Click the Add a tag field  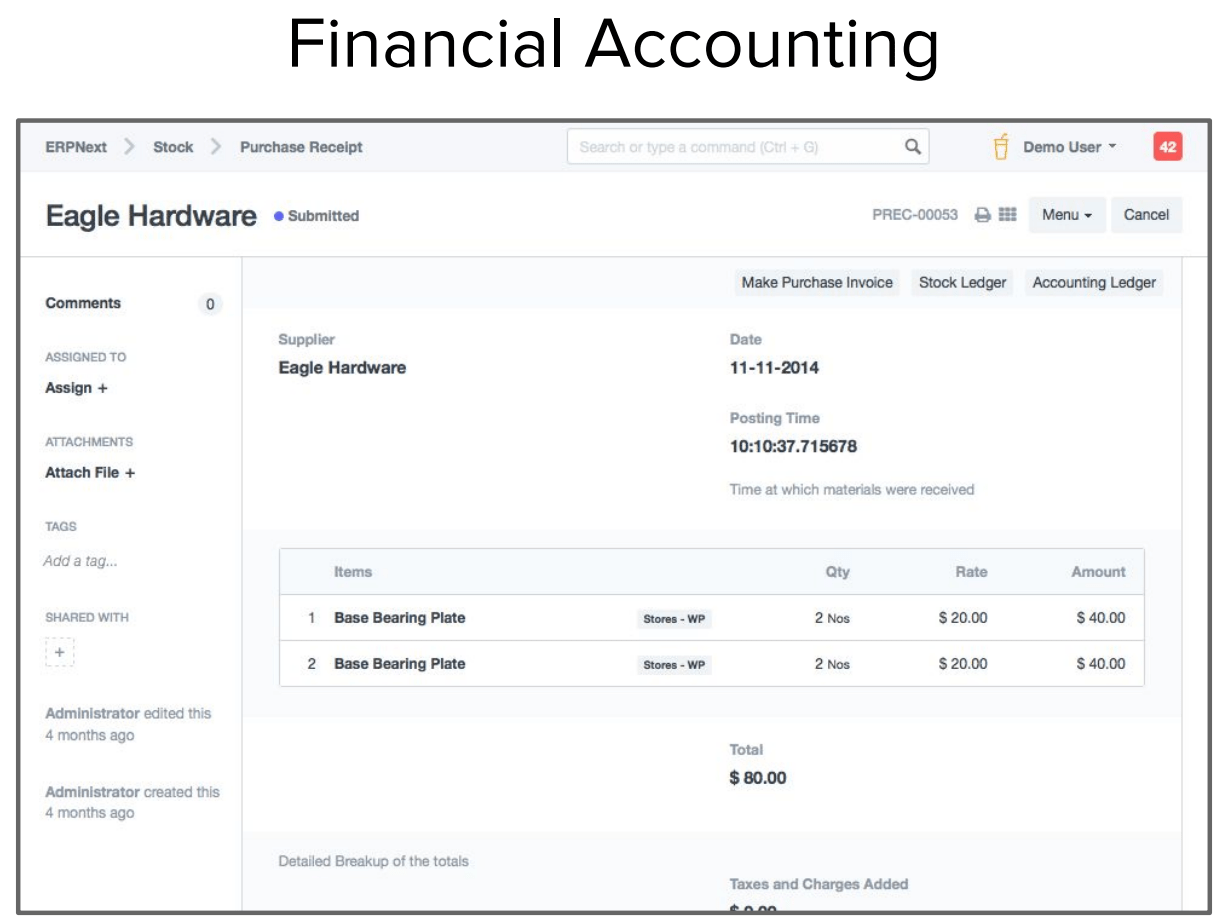pyautogui.click(x=80, y=562)
